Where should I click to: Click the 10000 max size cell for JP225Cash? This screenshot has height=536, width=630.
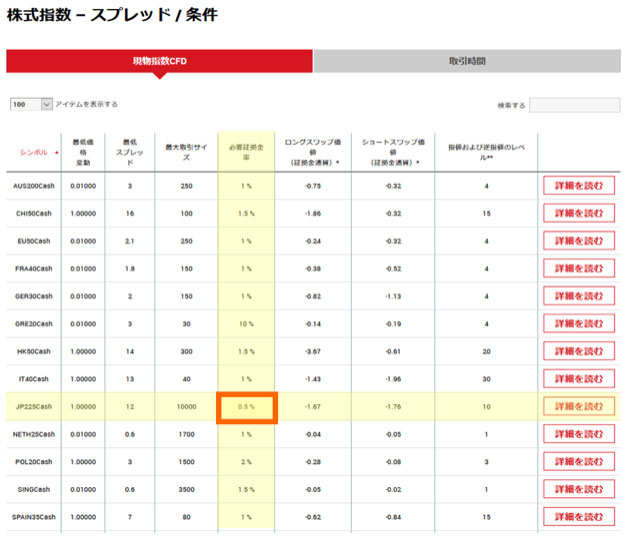[186, 407]
